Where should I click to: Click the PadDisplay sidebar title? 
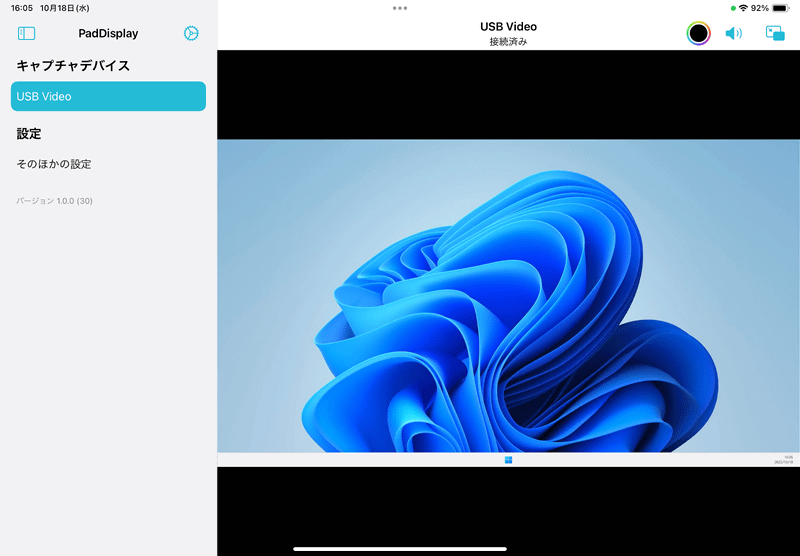(108, 33)
